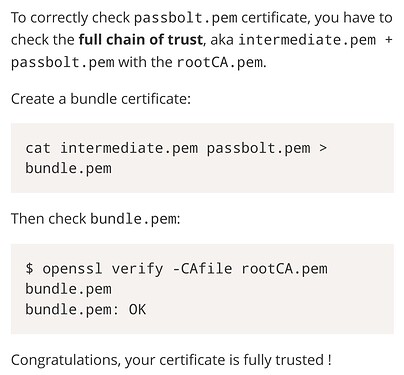This screenshot has height=375, width=404.
Task: Click 'cat' at start of first code block
Action: click(38, 148)
